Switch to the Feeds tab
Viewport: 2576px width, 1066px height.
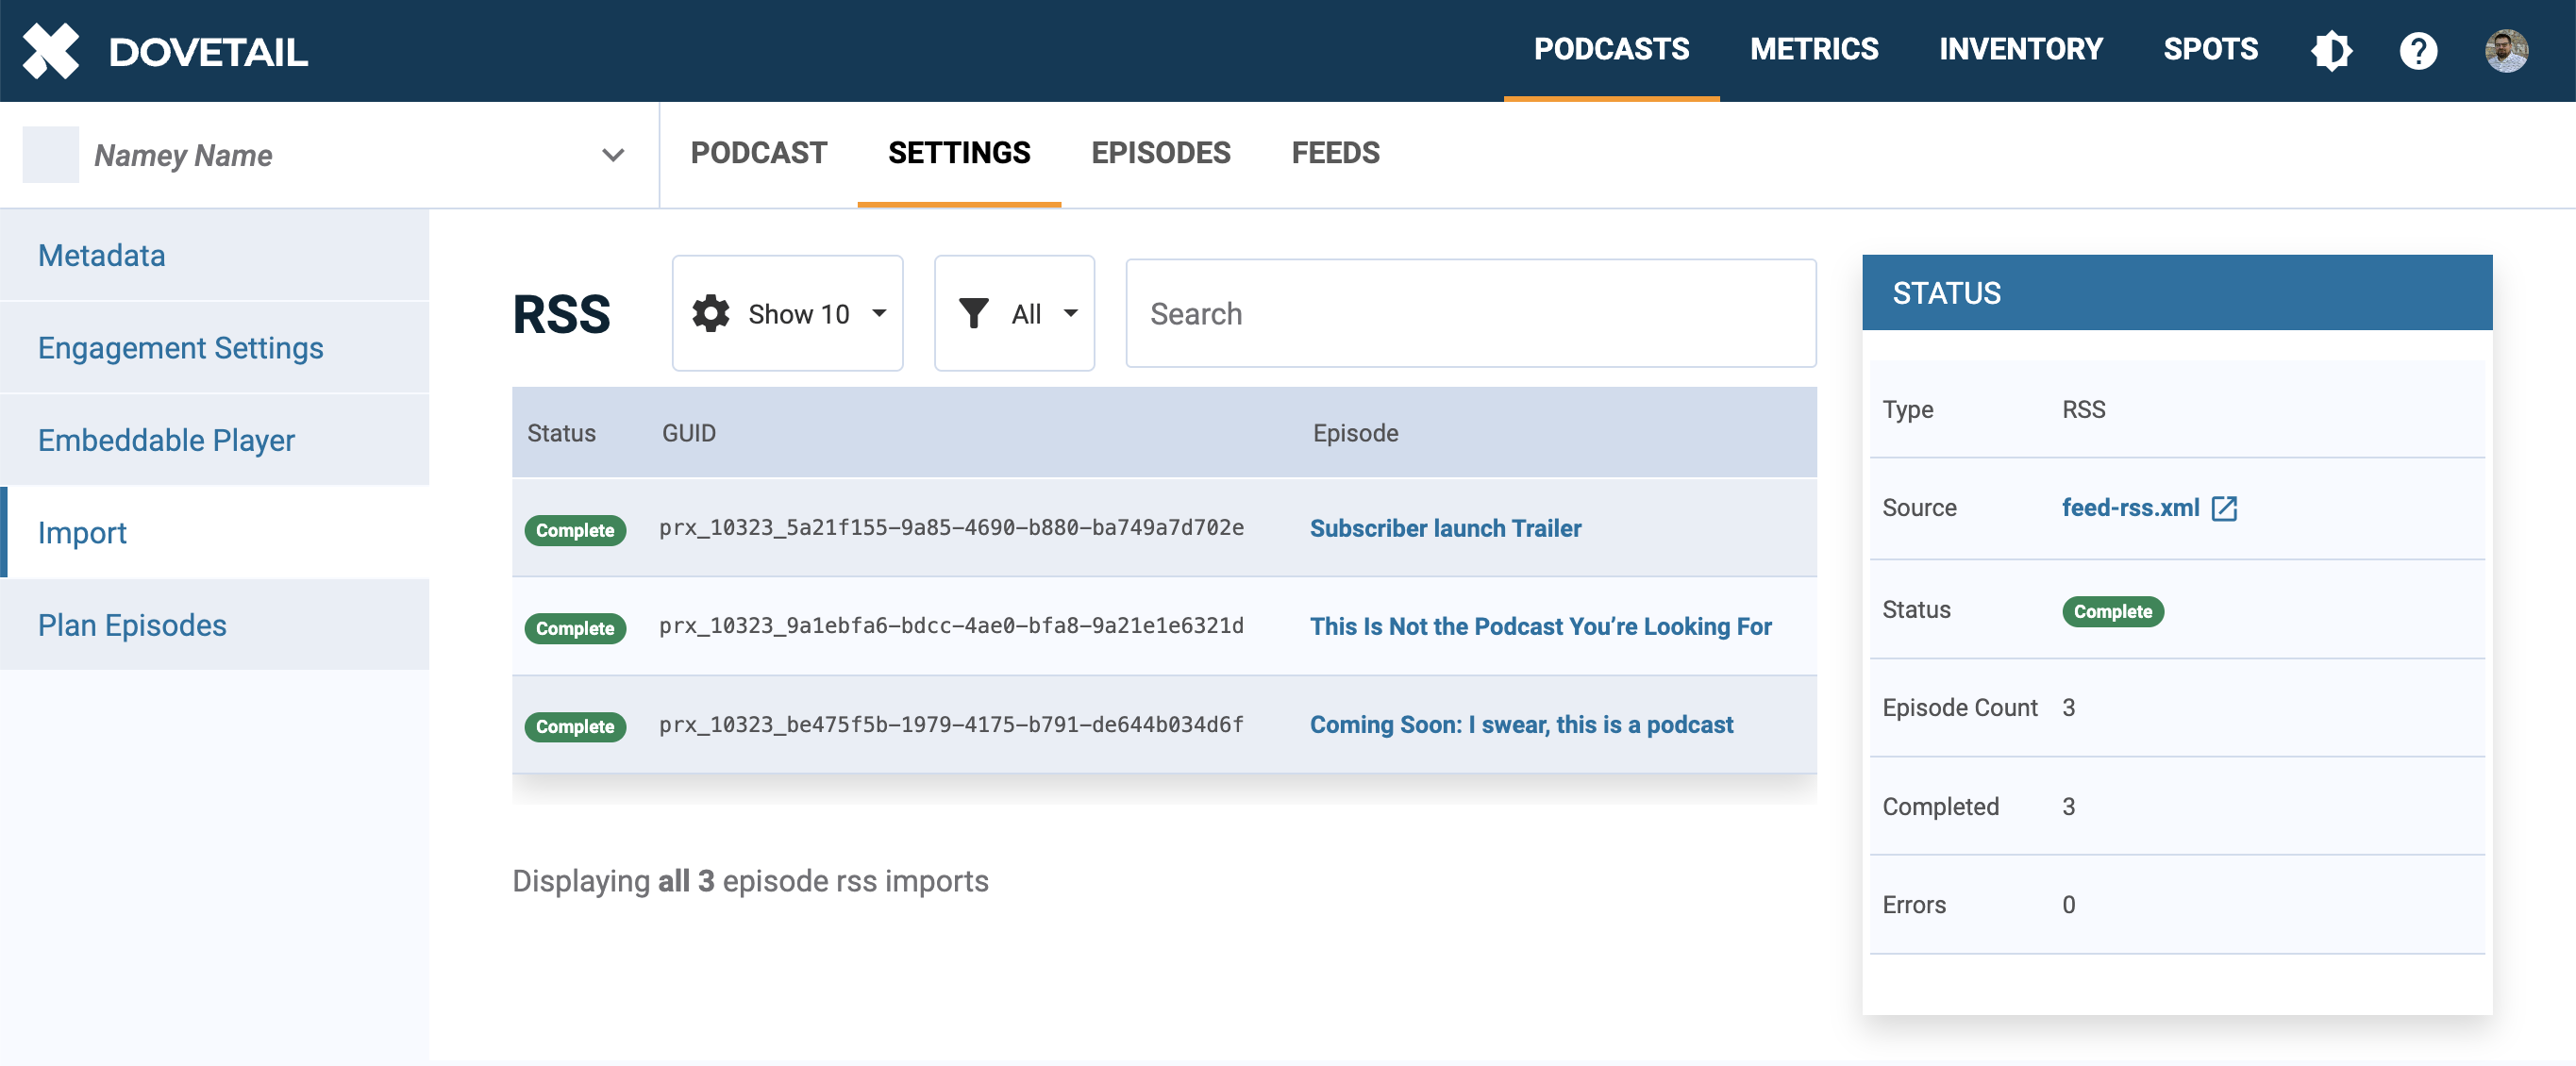click(x=1335, y=153)
